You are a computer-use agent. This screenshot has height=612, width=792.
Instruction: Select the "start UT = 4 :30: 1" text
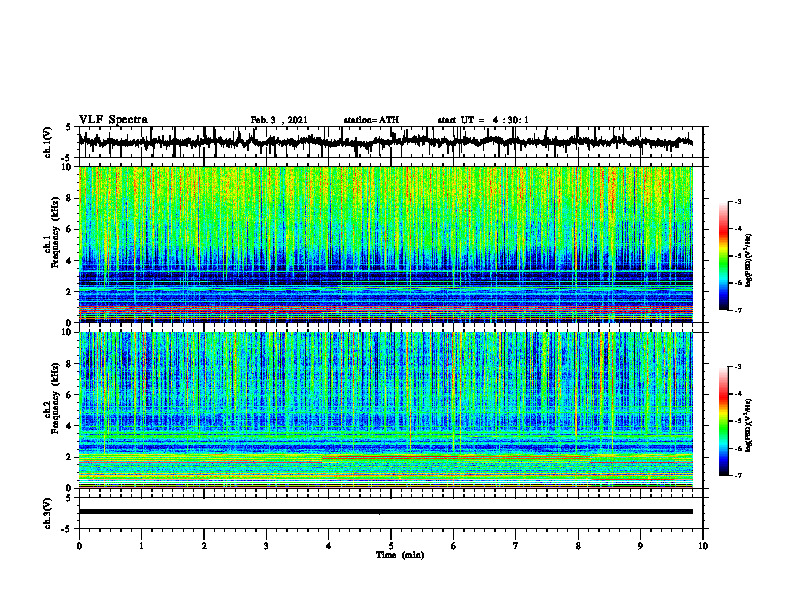(x=483, y=120)
